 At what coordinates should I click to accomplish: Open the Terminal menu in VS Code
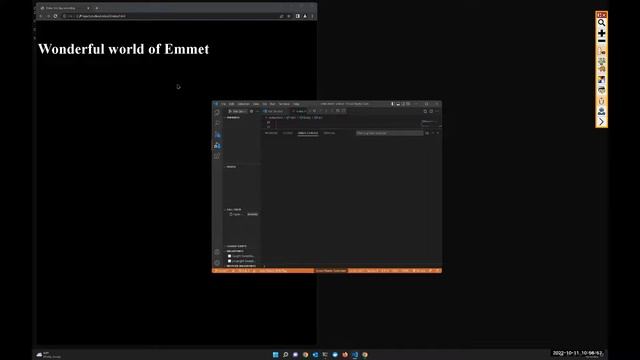pos(284,104)
